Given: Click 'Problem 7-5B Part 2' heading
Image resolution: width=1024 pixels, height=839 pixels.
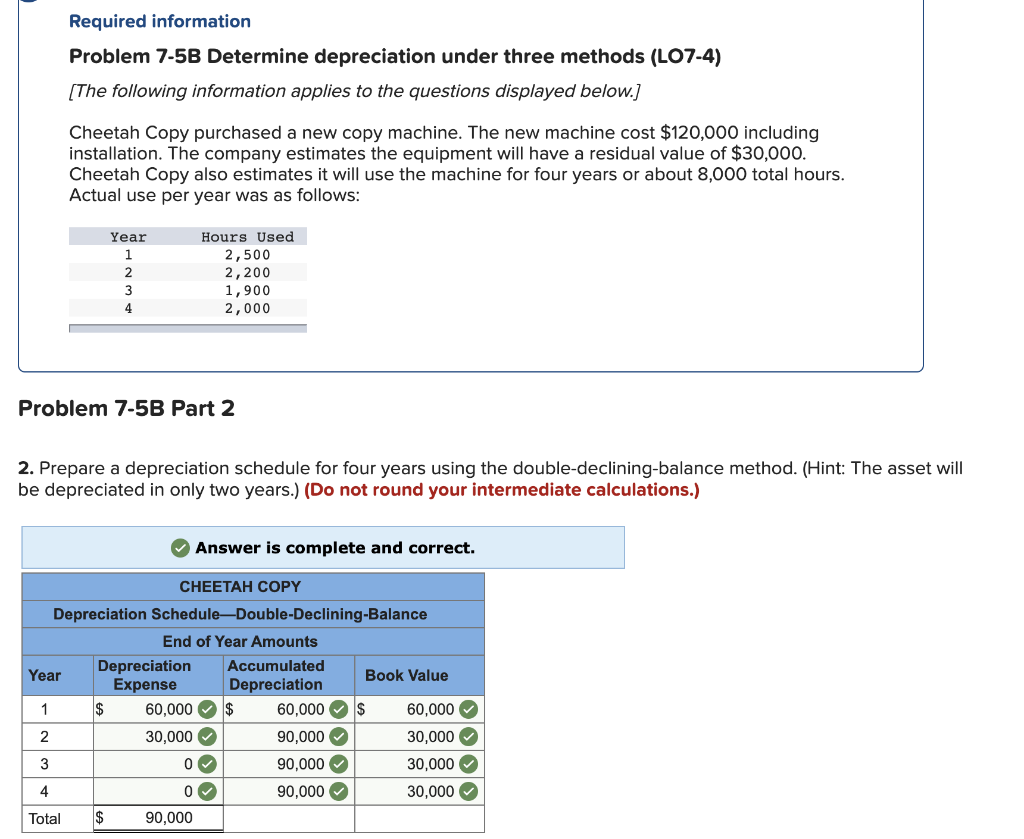Looking at the screenshot, I should pyautogui.click(x=126, y=408).
